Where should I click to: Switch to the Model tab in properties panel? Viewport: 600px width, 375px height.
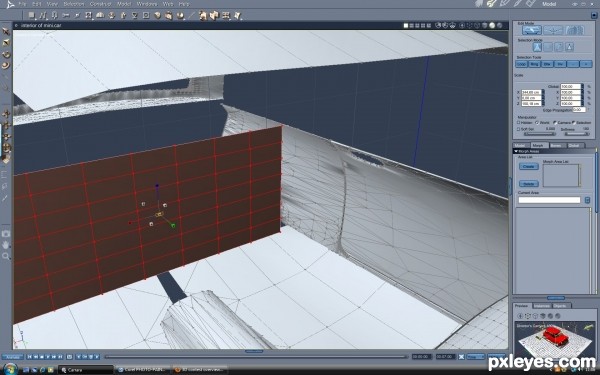(520, 145)
